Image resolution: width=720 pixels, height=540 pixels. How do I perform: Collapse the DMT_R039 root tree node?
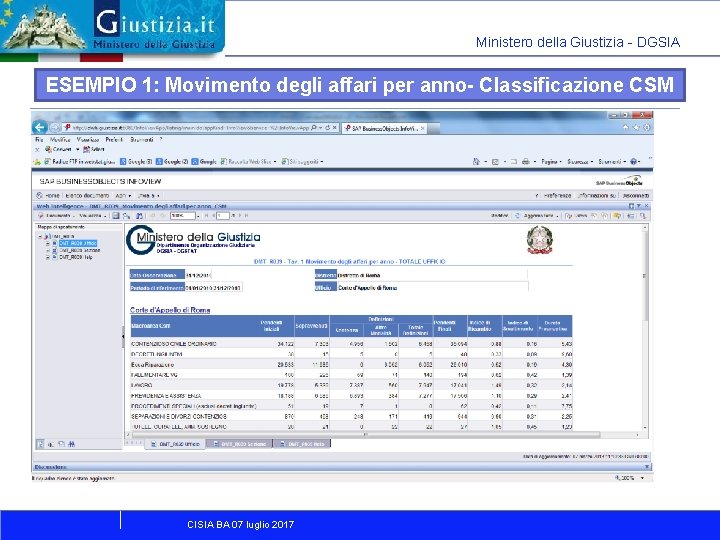40,236
